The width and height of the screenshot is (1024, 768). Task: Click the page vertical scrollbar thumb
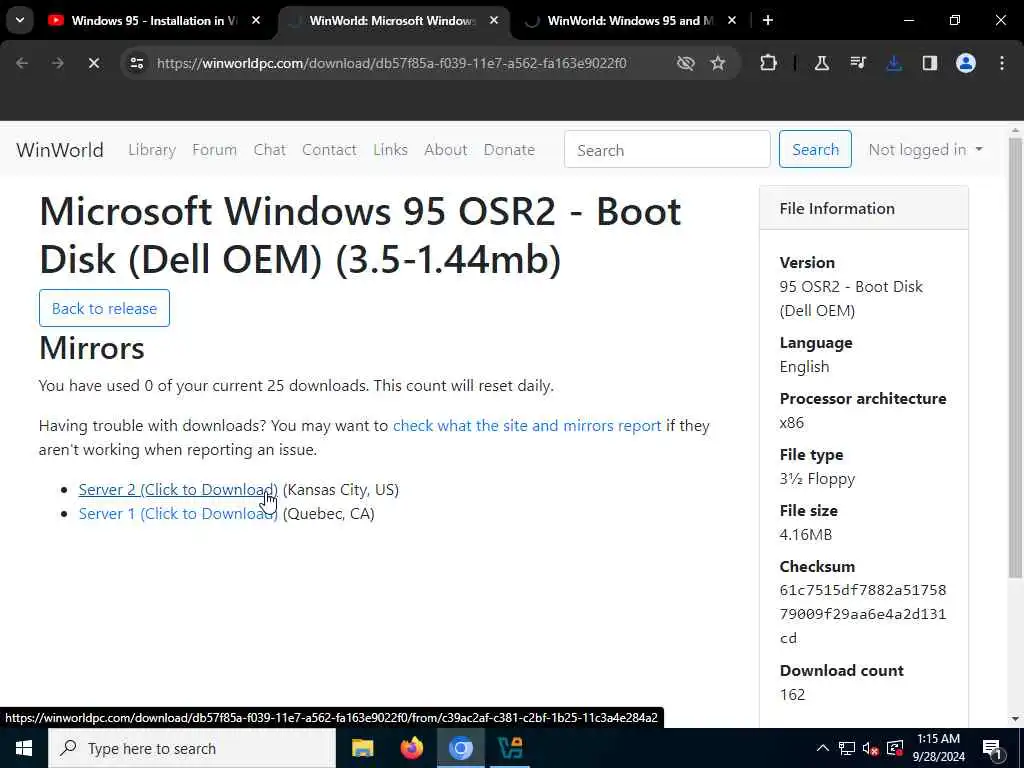[x=1015, y=358]
